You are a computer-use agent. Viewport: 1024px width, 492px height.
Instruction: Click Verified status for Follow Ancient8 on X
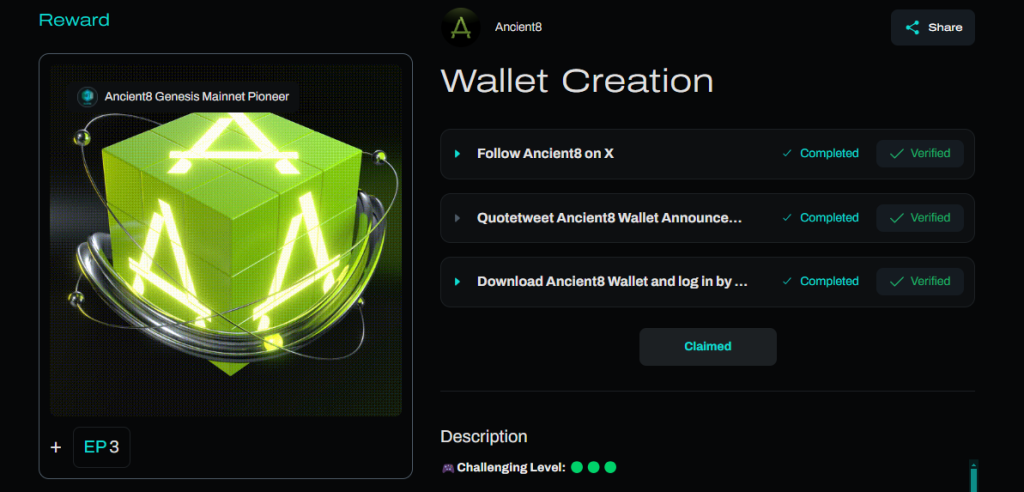pyautogui.click(x=920, y=154)
